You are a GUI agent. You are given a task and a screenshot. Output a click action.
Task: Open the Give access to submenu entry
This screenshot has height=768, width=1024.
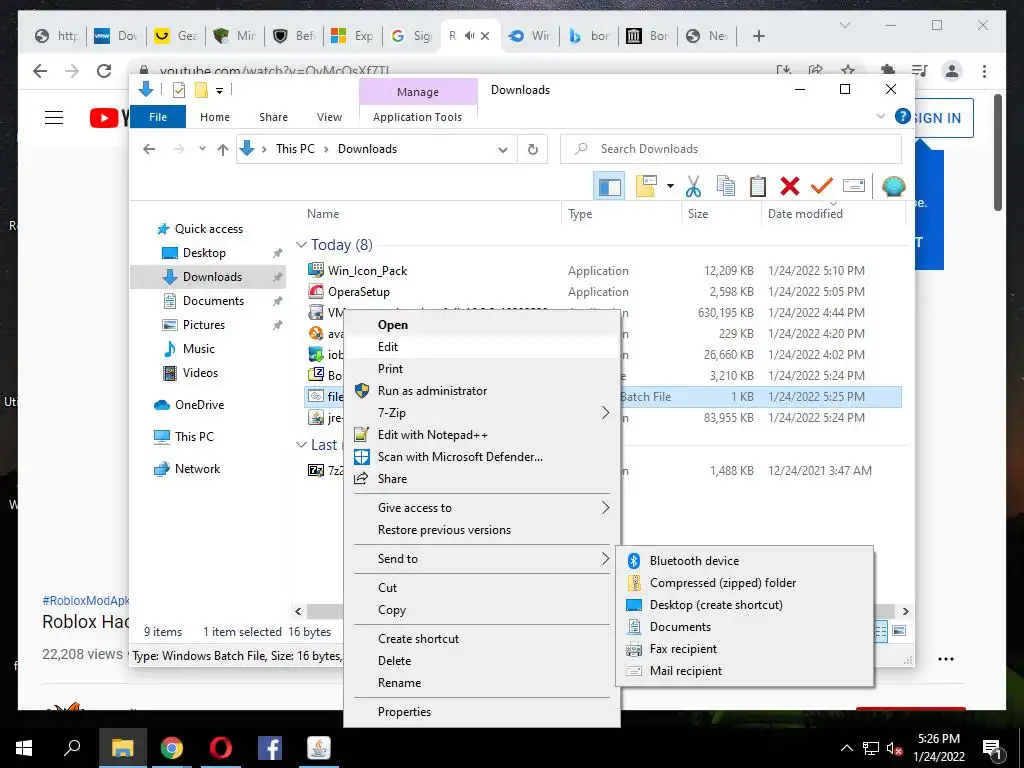tap(482, 508)
